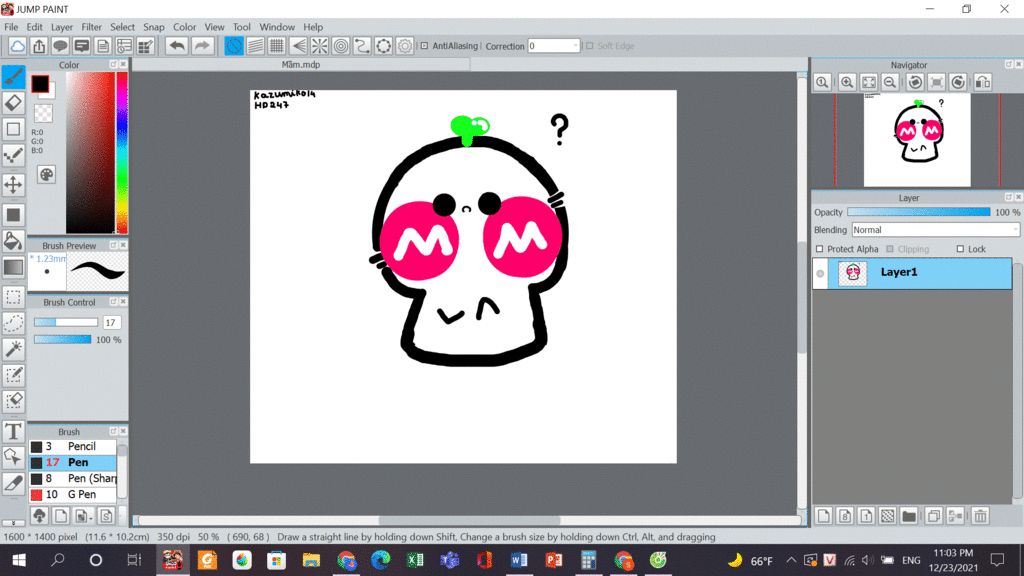Flip the view using the Navigator flip icon
The width and height of the screenshot is (1024, 576).
click(982, 82)
